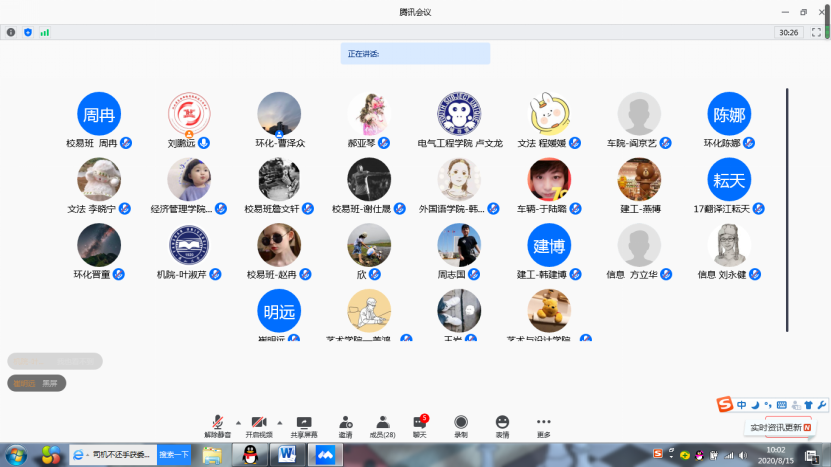
Task: Select participant avatar 陈娜
Action: (729, 114)
